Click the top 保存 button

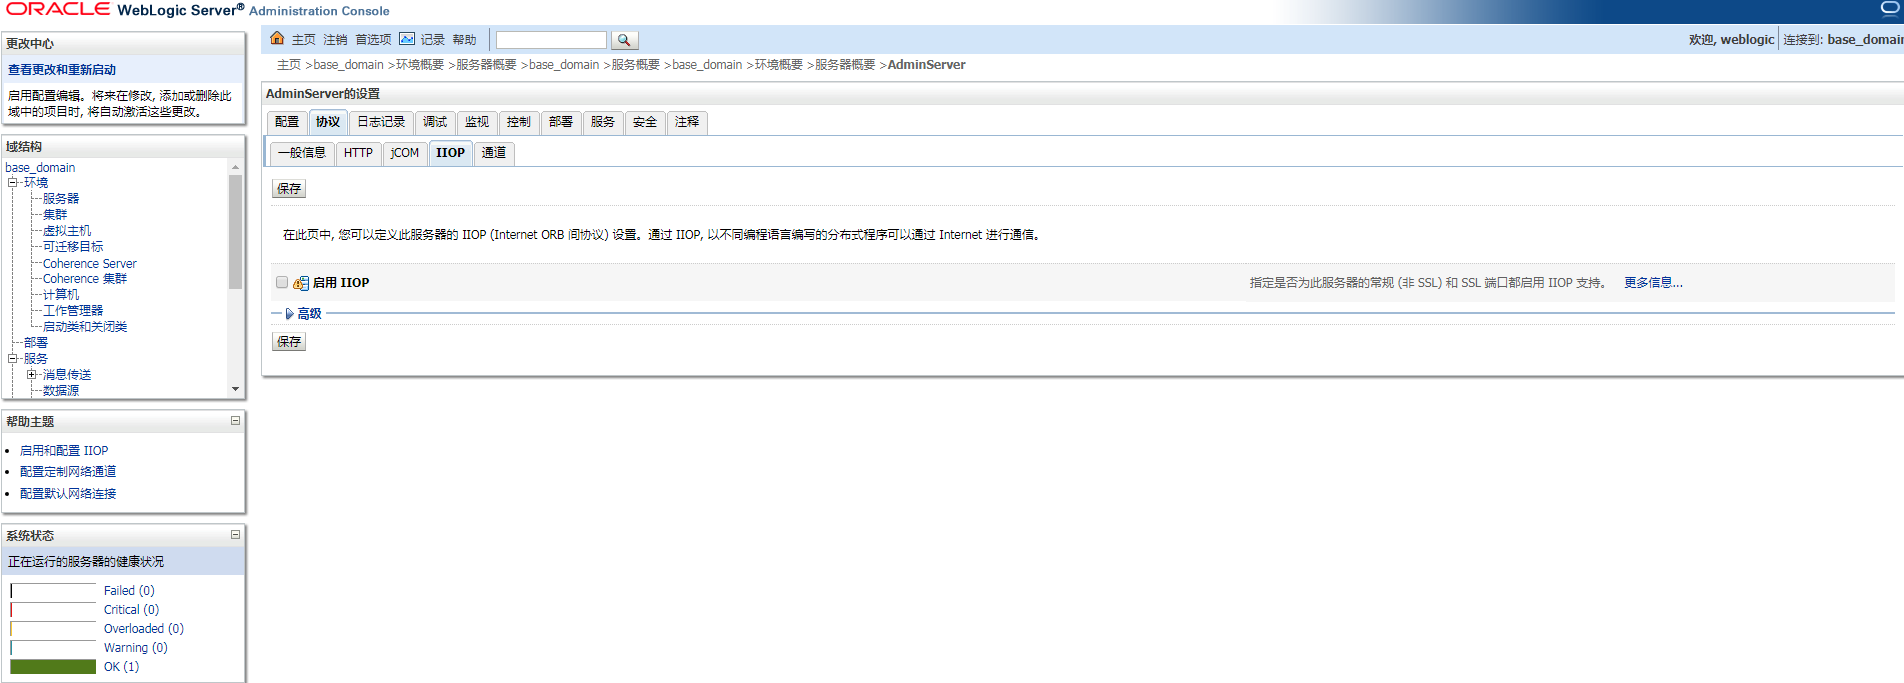[289, 189]
